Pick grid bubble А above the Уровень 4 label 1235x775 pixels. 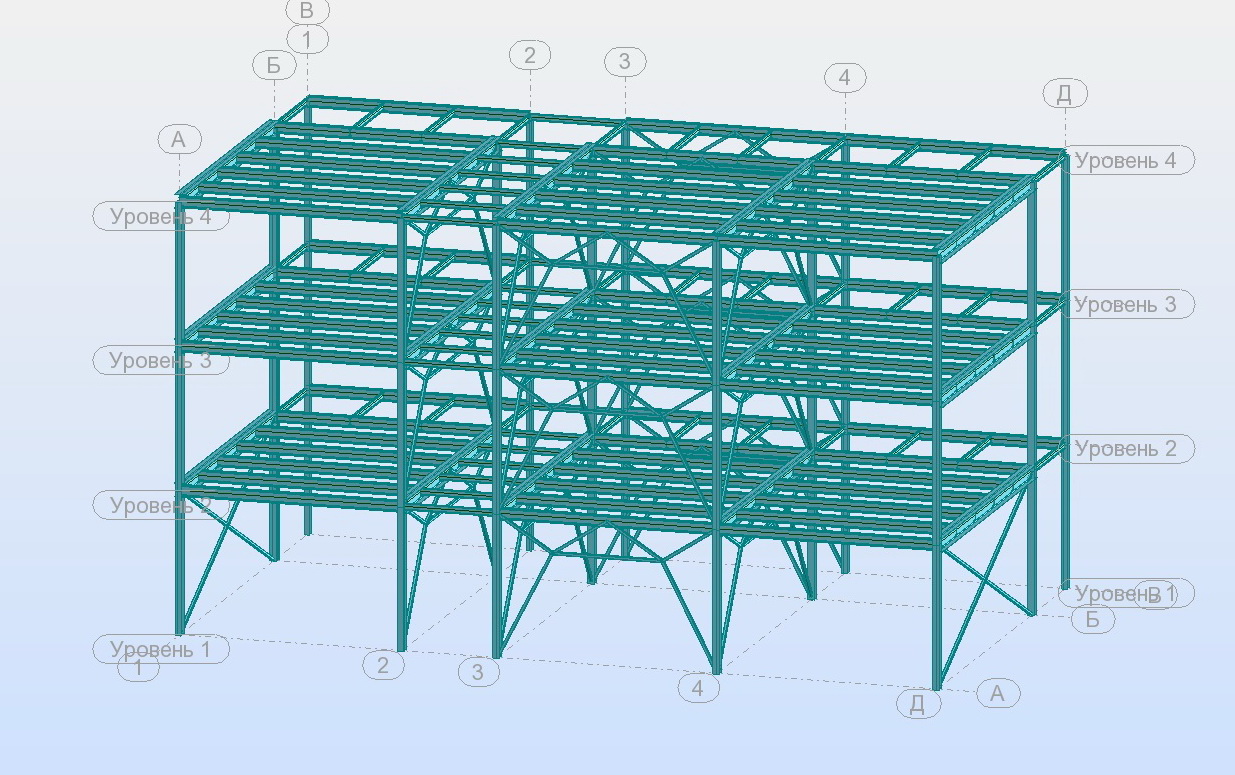pyautogui.click(x=179, y=140)
